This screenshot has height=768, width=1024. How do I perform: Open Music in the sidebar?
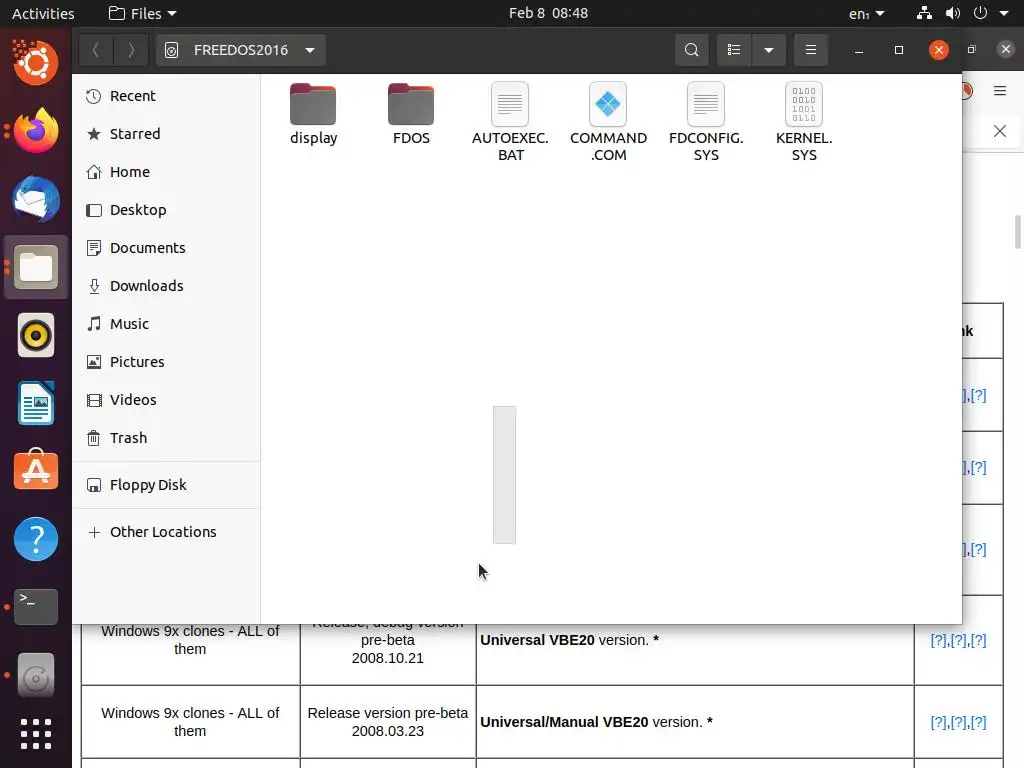click(167, 323)
